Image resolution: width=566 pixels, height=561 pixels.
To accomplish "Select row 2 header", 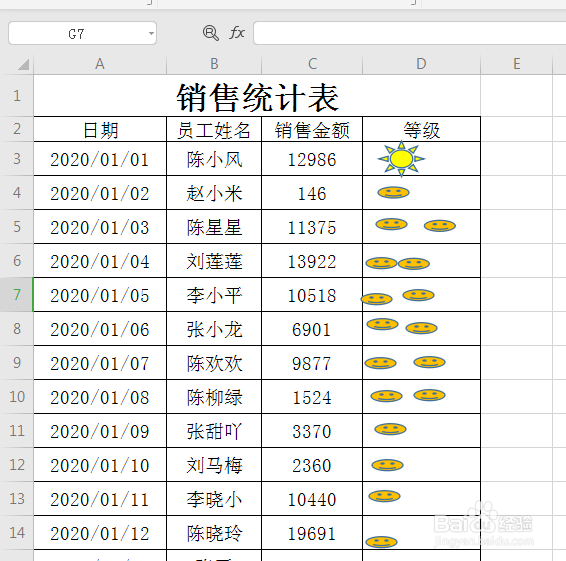I will point(17,129).
